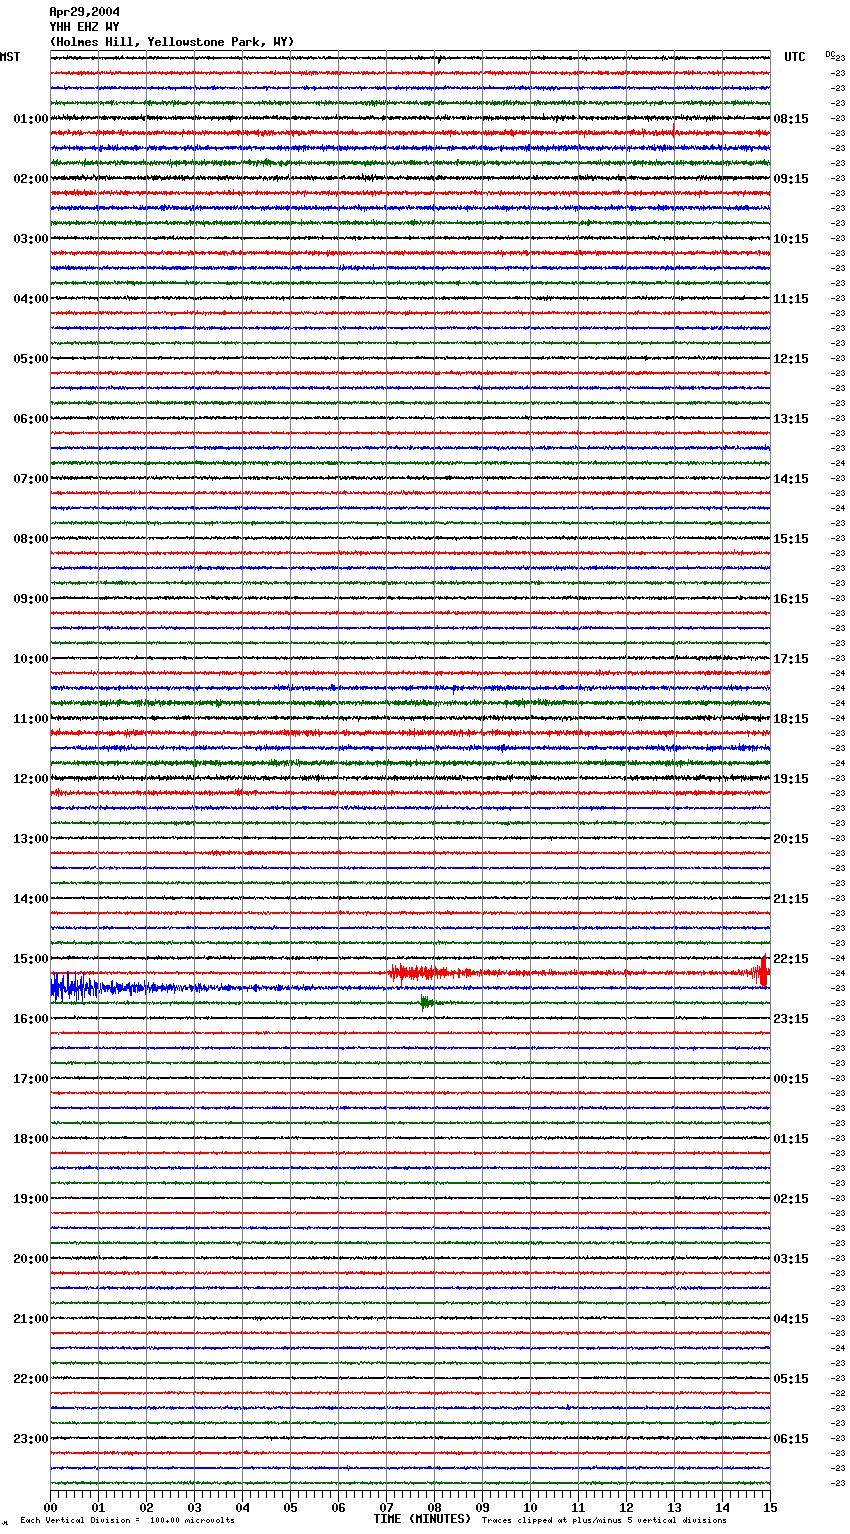Select the 09:00 MST hour label
850x1534 pixels.
[31, 599]
